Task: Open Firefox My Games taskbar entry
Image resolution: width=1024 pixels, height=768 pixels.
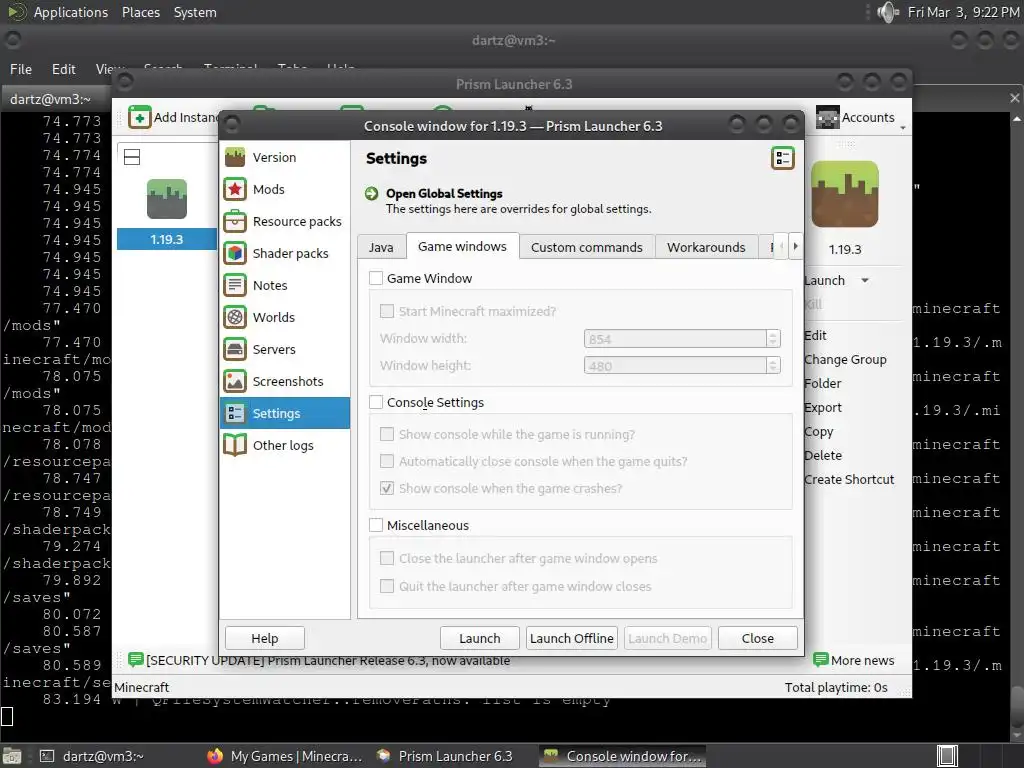Action: pos(285,756)
